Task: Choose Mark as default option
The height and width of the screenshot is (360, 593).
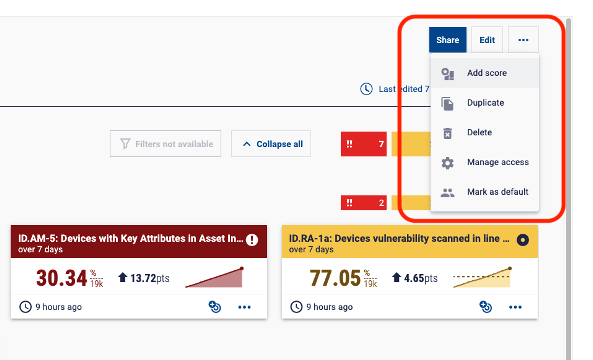Action: pyautogui.click(x=485, y=192)
